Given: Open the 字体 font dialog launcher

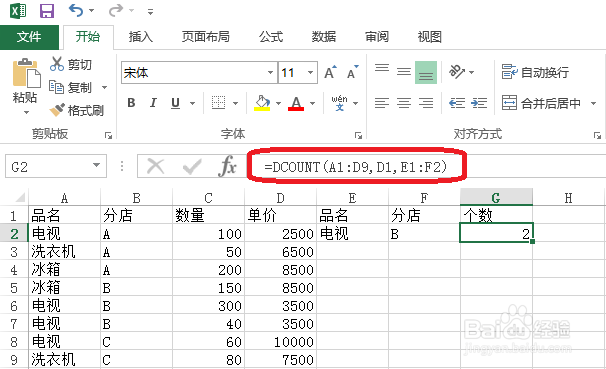Looking at the screenshot, I should pos(358,135).
